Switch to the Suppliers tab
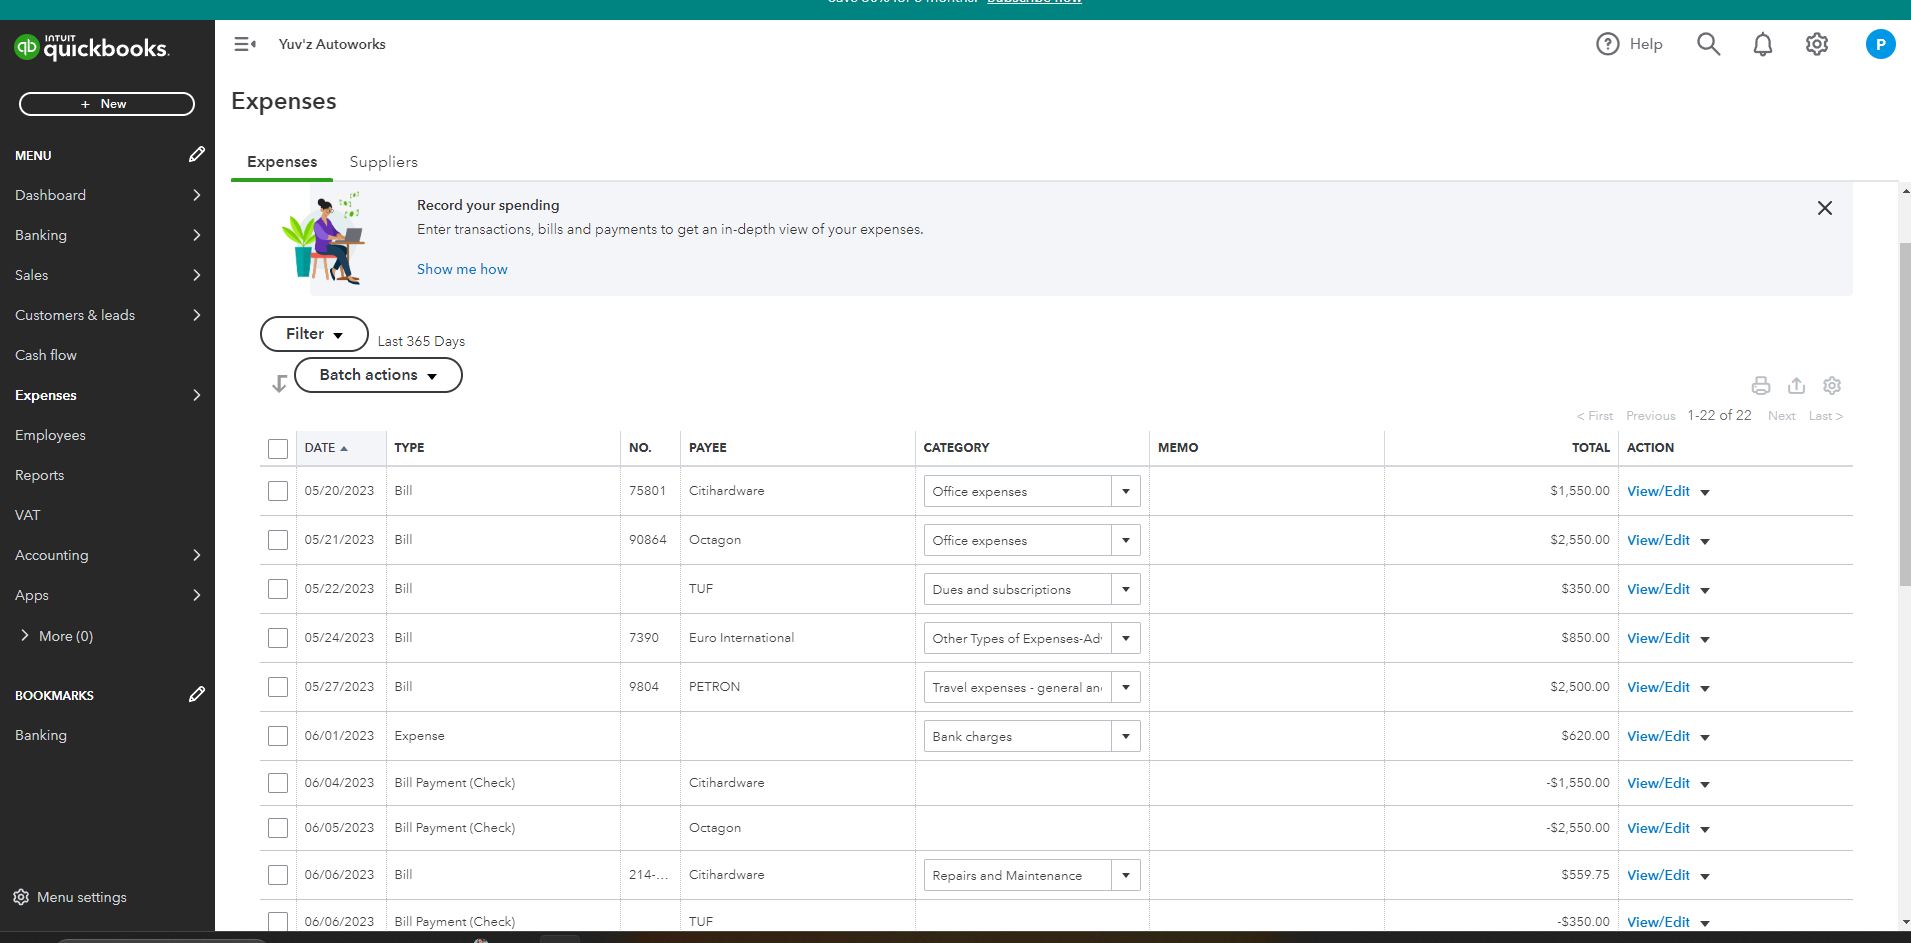Screen dimensions: 1911x943 coord(384,162)
